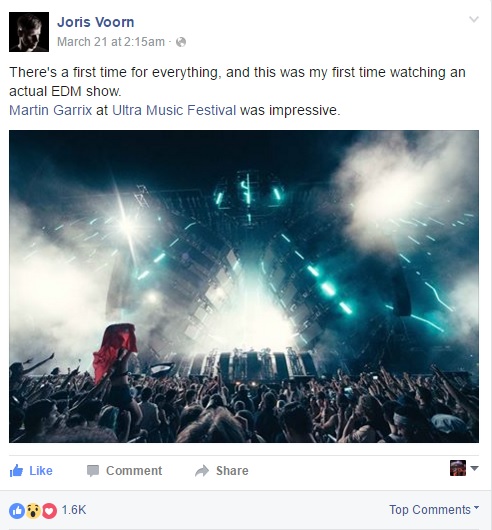
Task: Open the Martin Garrix page link
Action: click(x=51, y=110)
